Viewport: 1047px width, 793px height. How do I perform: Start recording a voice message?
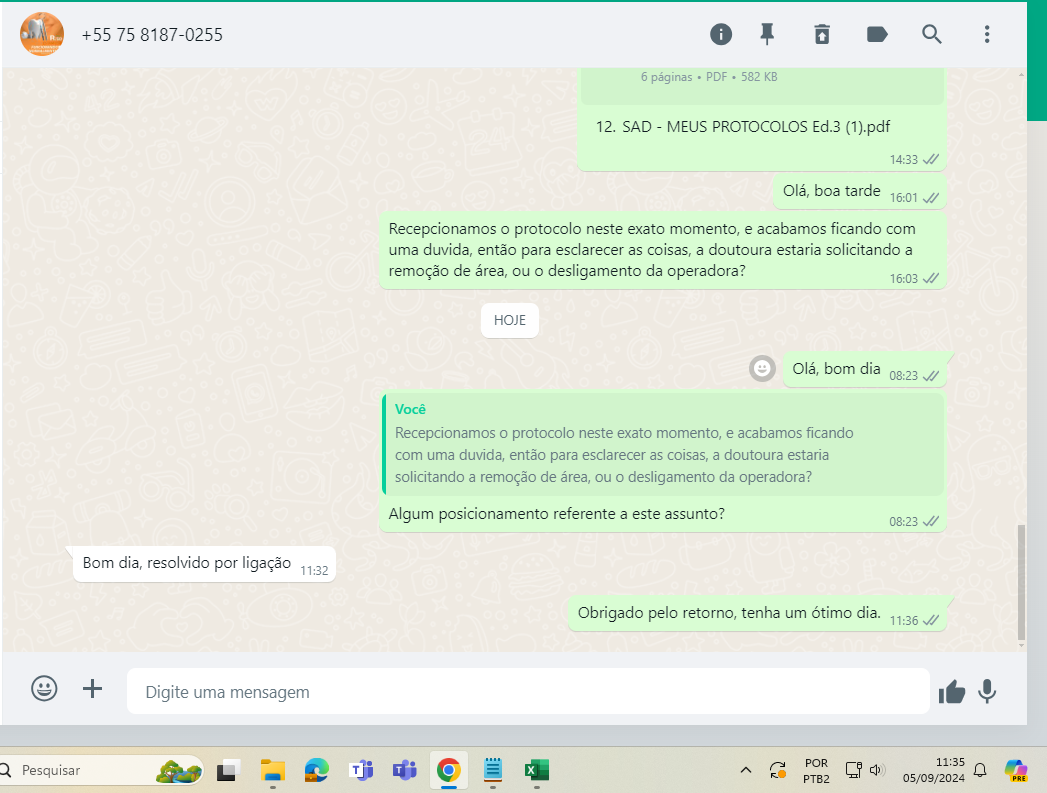click(987, 692)
